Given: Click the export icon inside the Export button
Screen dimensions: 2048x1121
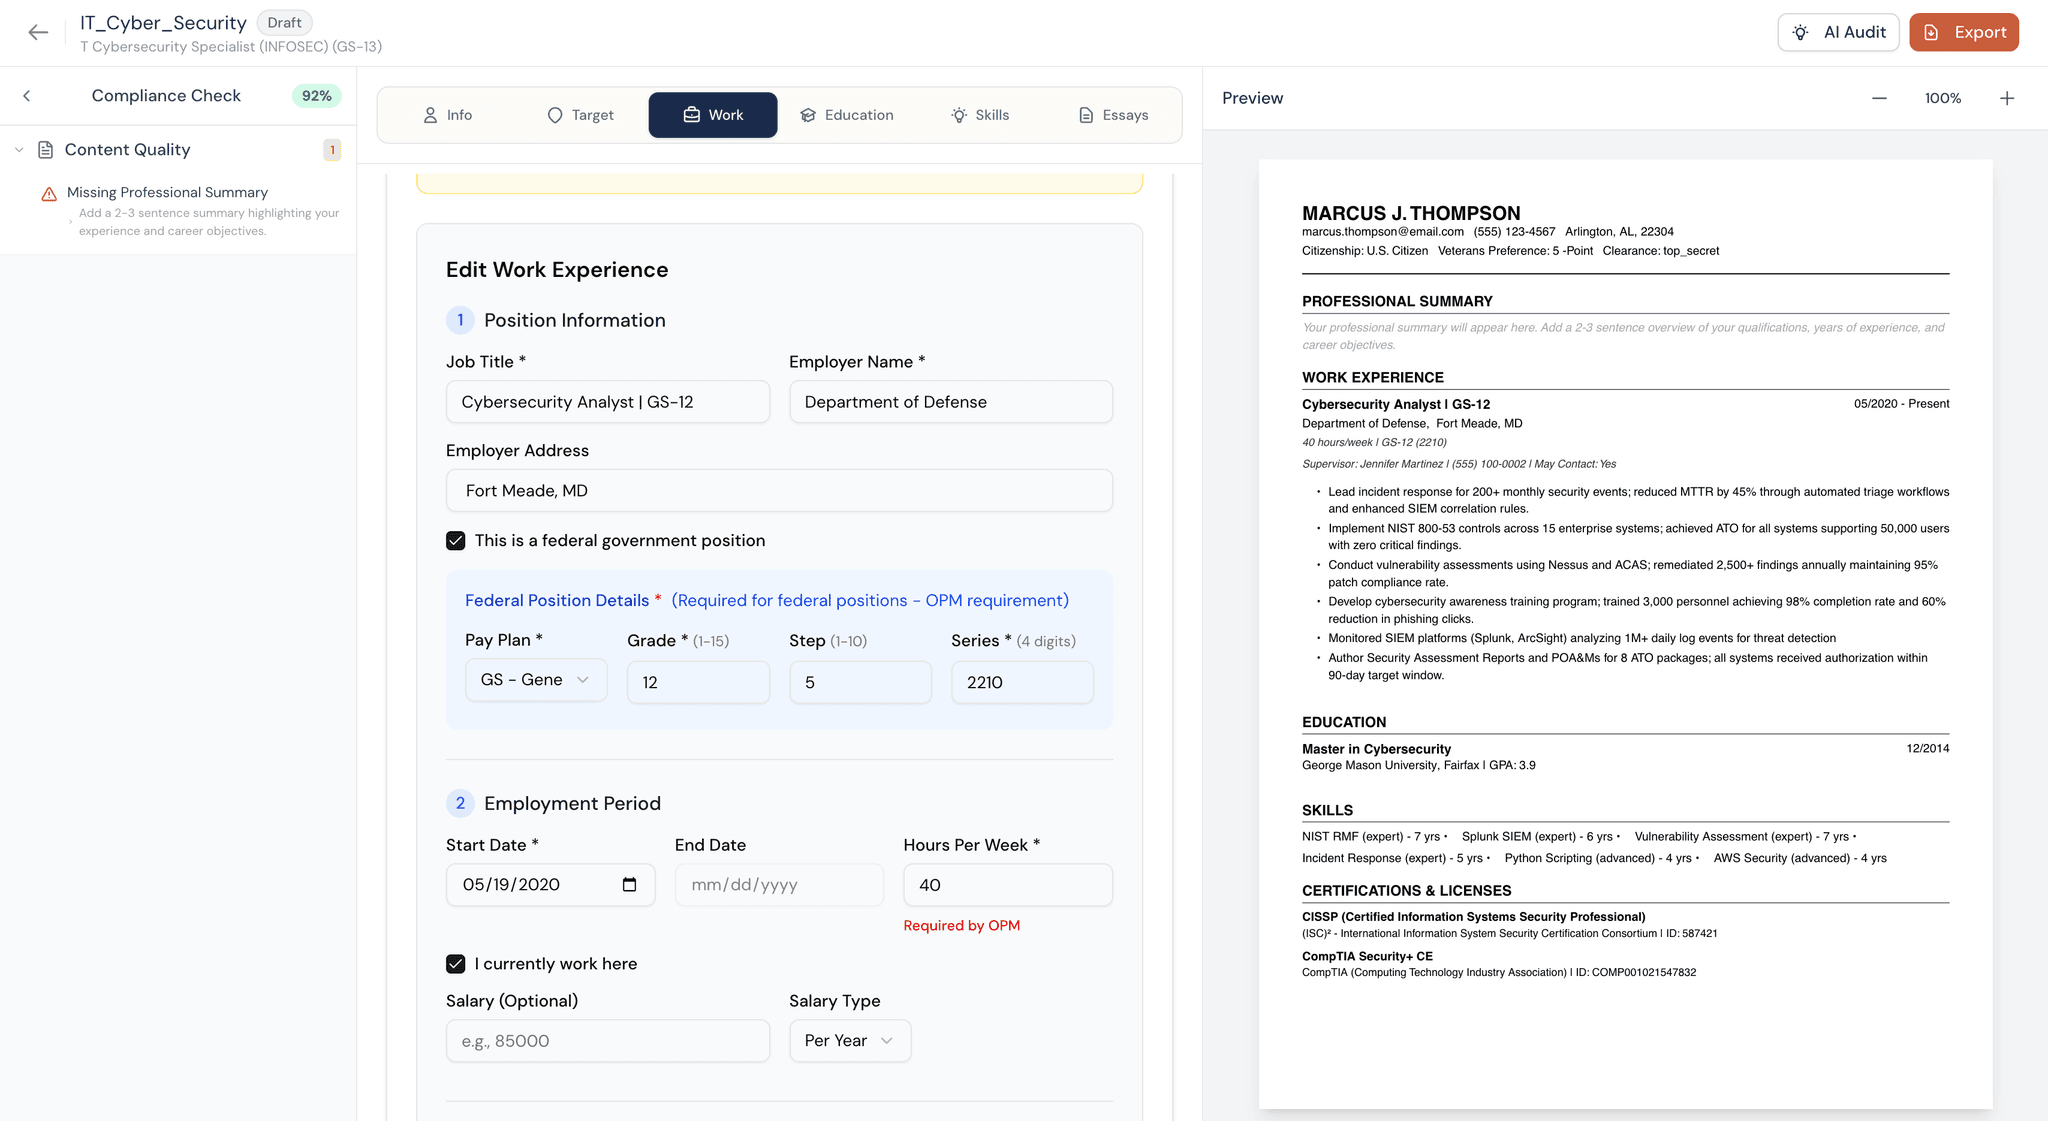Looking at the screenshot, I should coord(1931,32).
